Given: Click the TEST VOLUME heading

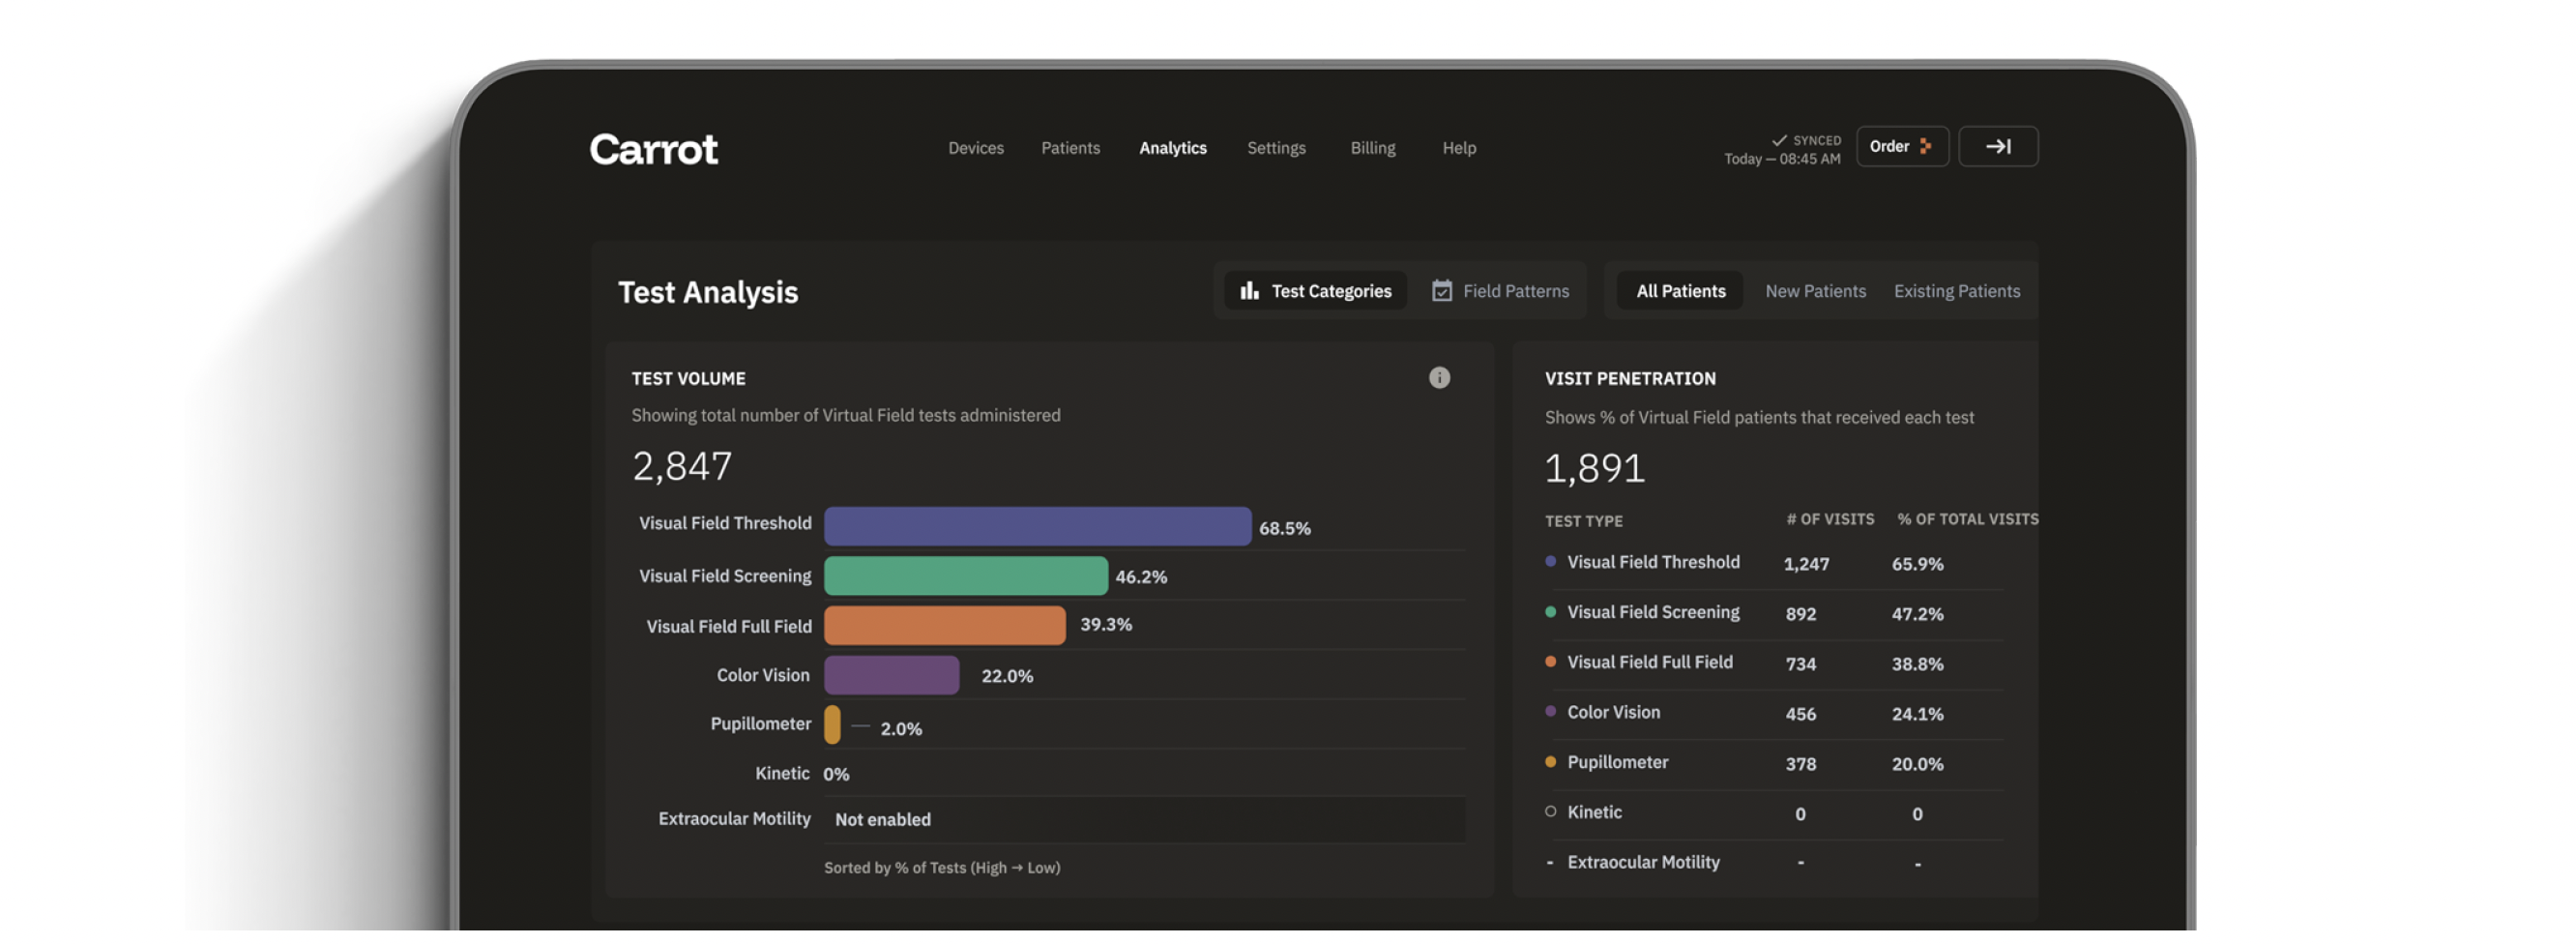Looking at the screenshot, I should click(688, 379).
